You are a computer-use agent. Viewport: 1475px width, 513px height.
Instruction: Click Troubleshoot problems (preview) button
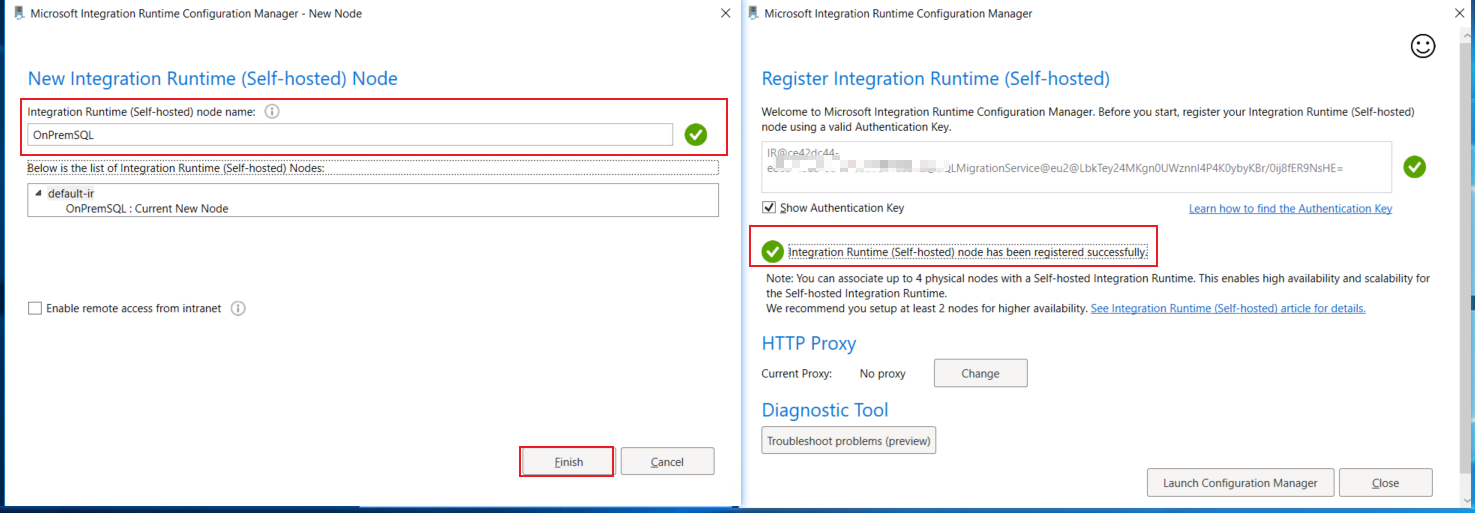point(848,441)
